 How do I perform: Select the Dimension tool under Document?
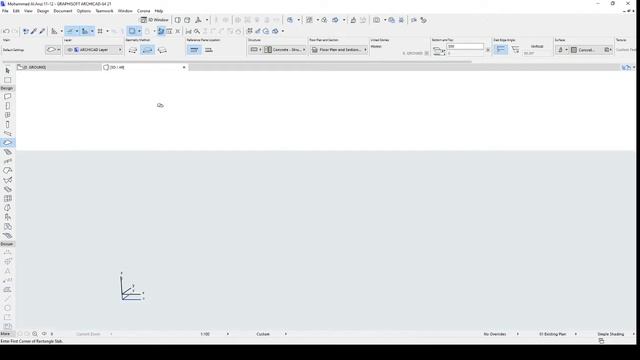[x=7, y=252]
